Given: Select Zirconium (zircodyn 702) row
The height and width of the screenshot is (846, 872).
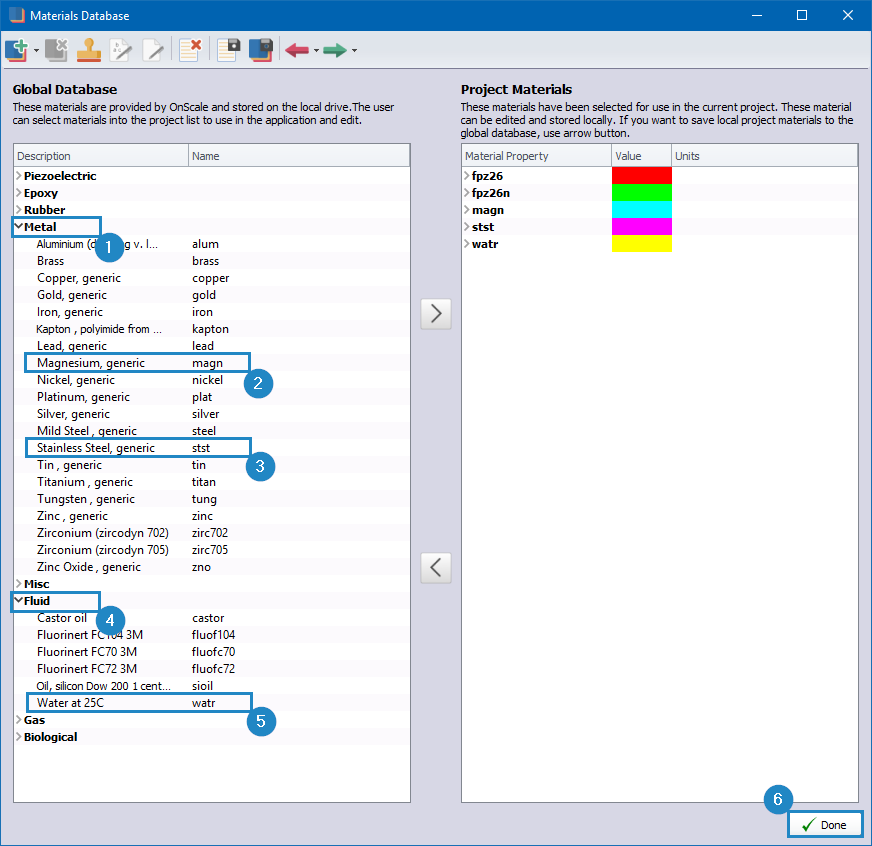Looking at the screenshot, I should coord(212,533).
